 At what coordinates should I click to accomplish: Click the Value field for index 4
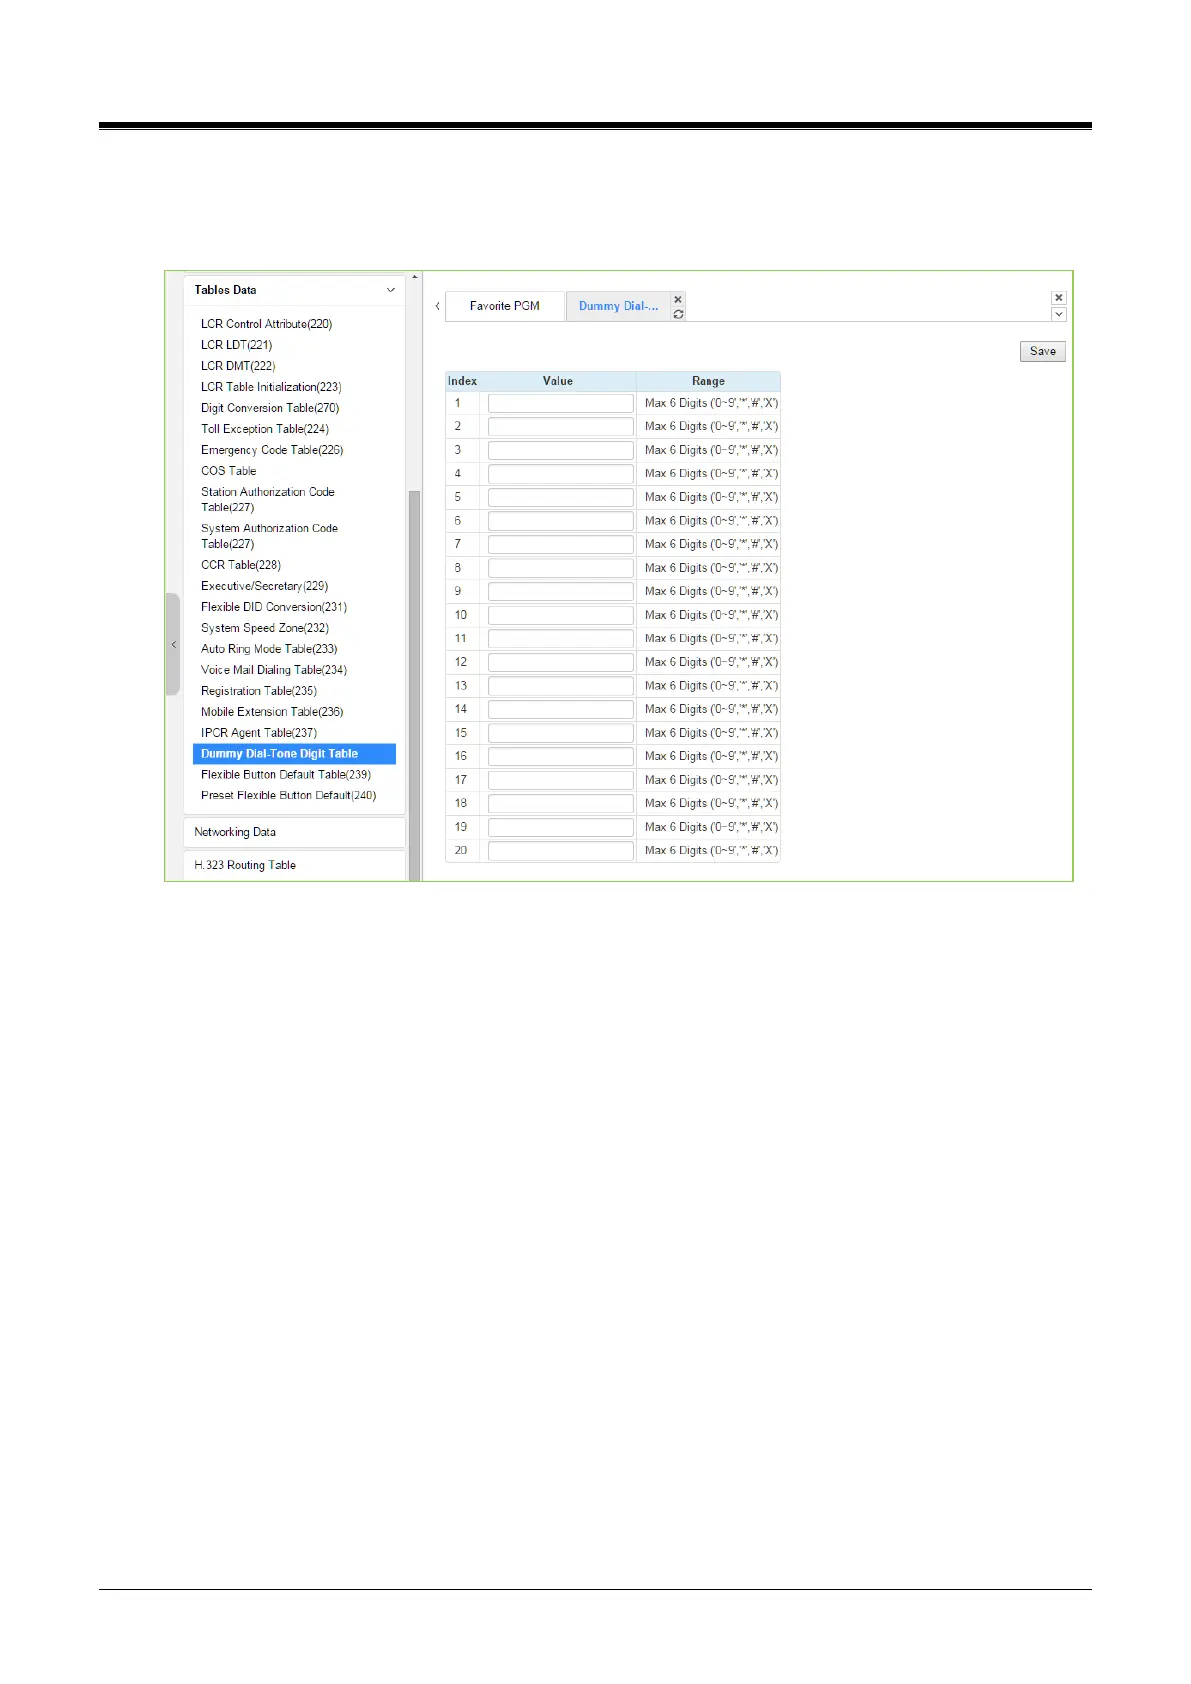point(561,473)
